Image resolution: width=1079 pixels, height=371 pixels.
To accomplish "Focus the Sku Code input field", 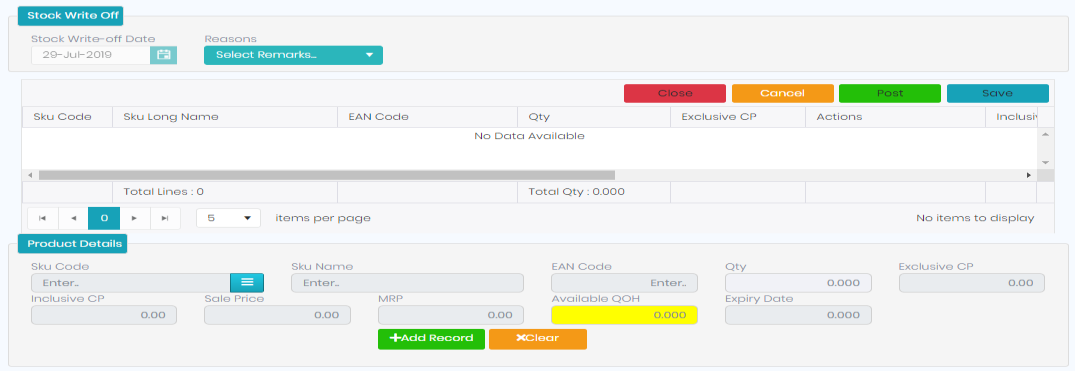I will click(131, 282).
